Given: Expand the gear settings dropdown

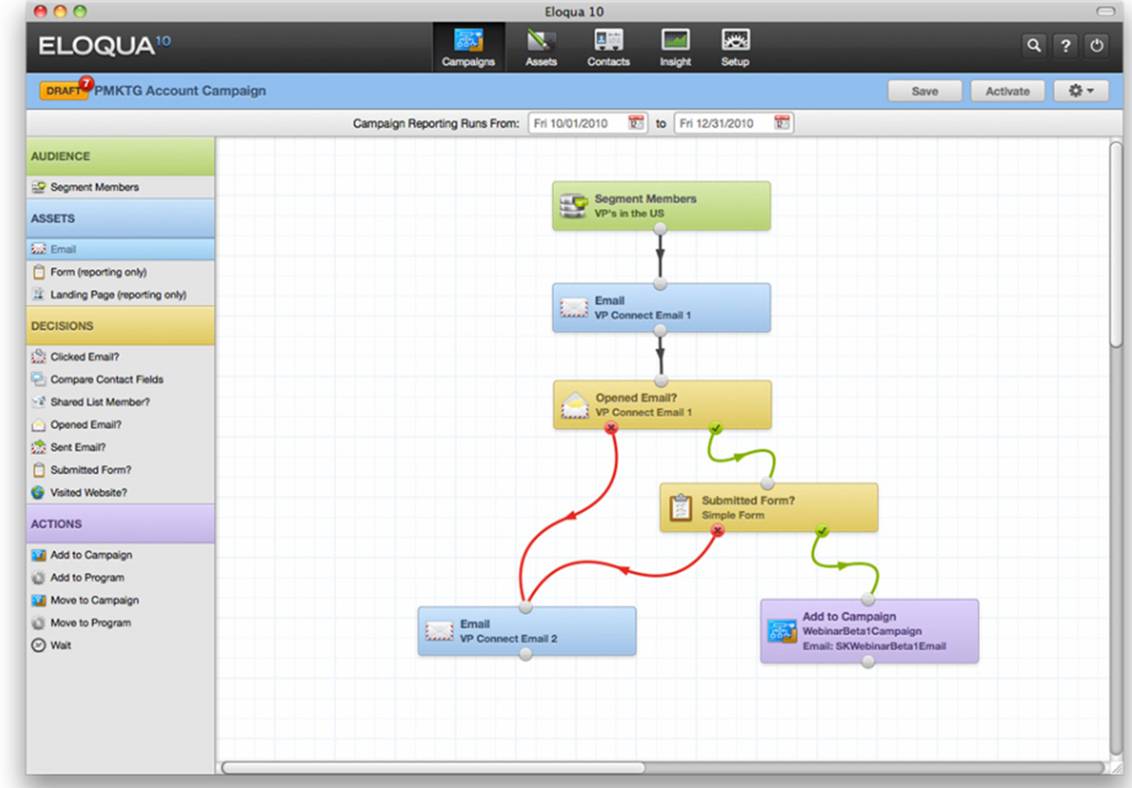Looking at the screenshot, I should point(1081,91).
